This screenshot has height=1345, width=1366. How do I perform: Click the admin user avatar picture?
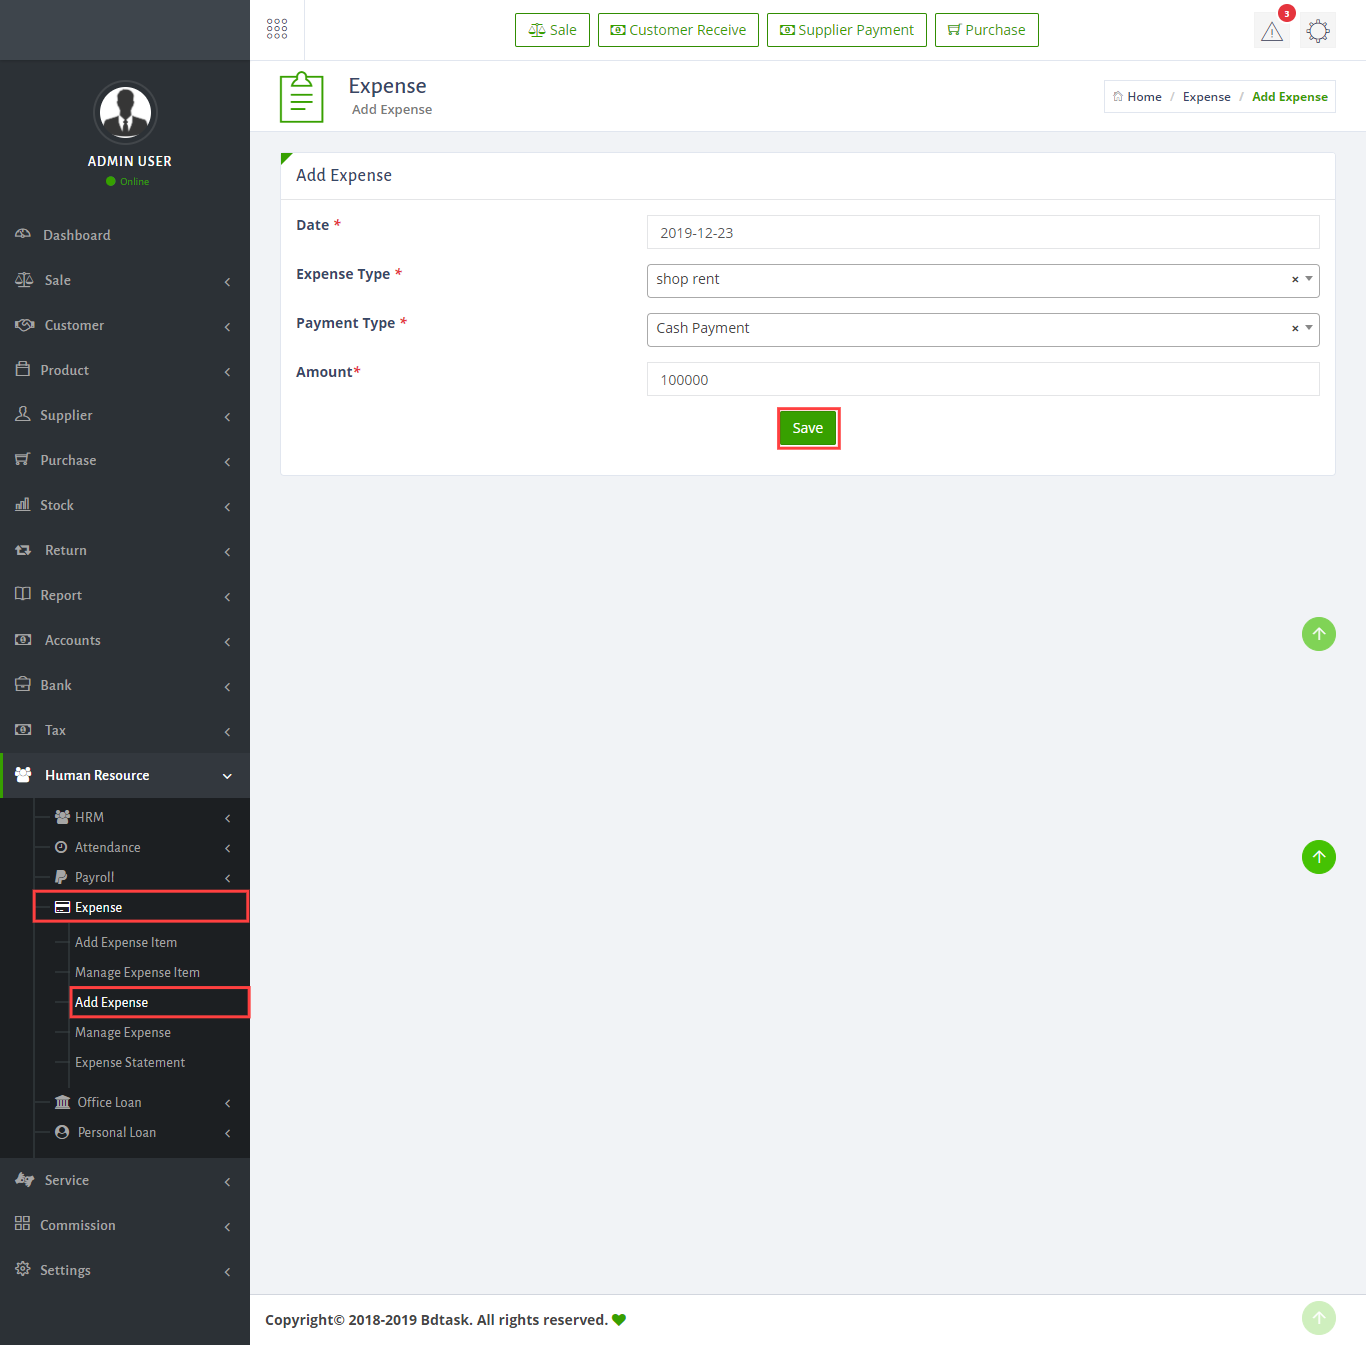pos(125,112)
